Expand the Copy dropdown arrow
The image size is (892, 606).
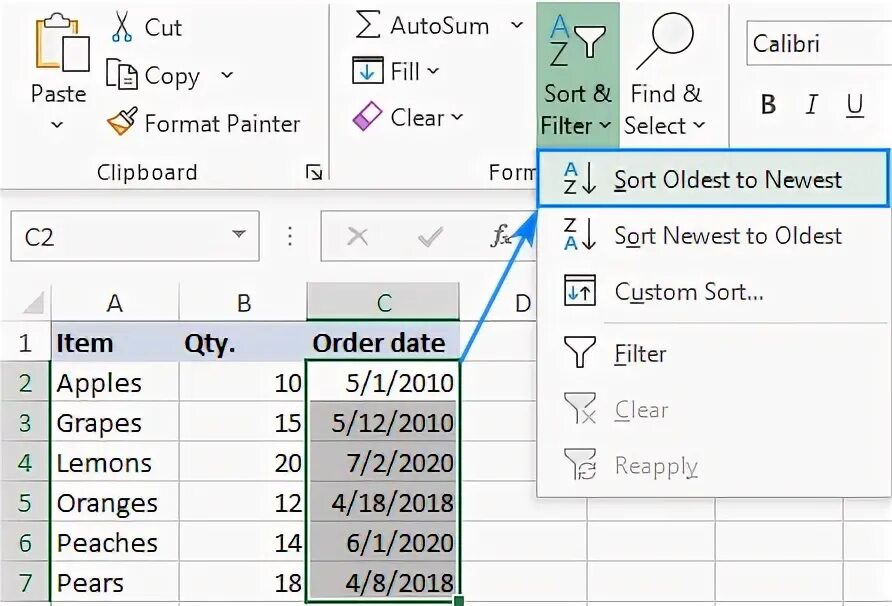pos(227,76)
